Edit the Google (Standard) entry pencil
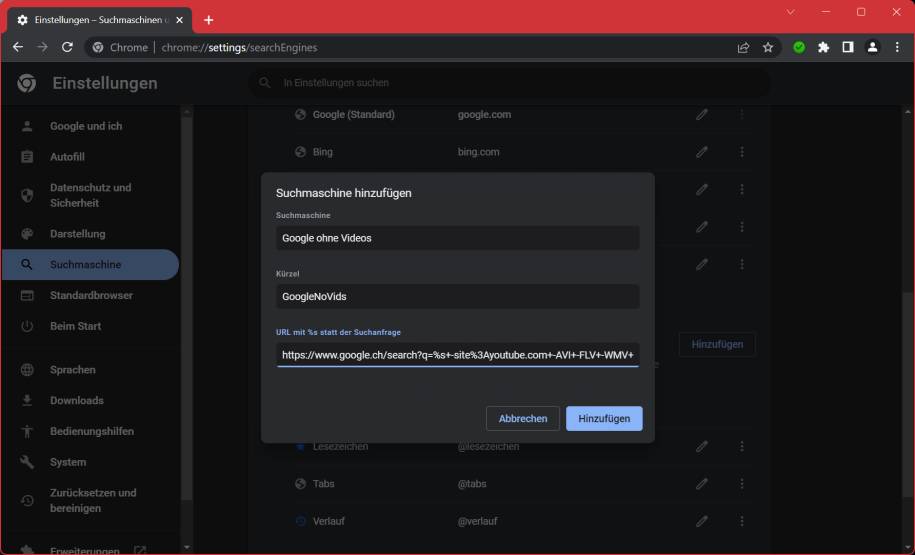 click(701, 114)
